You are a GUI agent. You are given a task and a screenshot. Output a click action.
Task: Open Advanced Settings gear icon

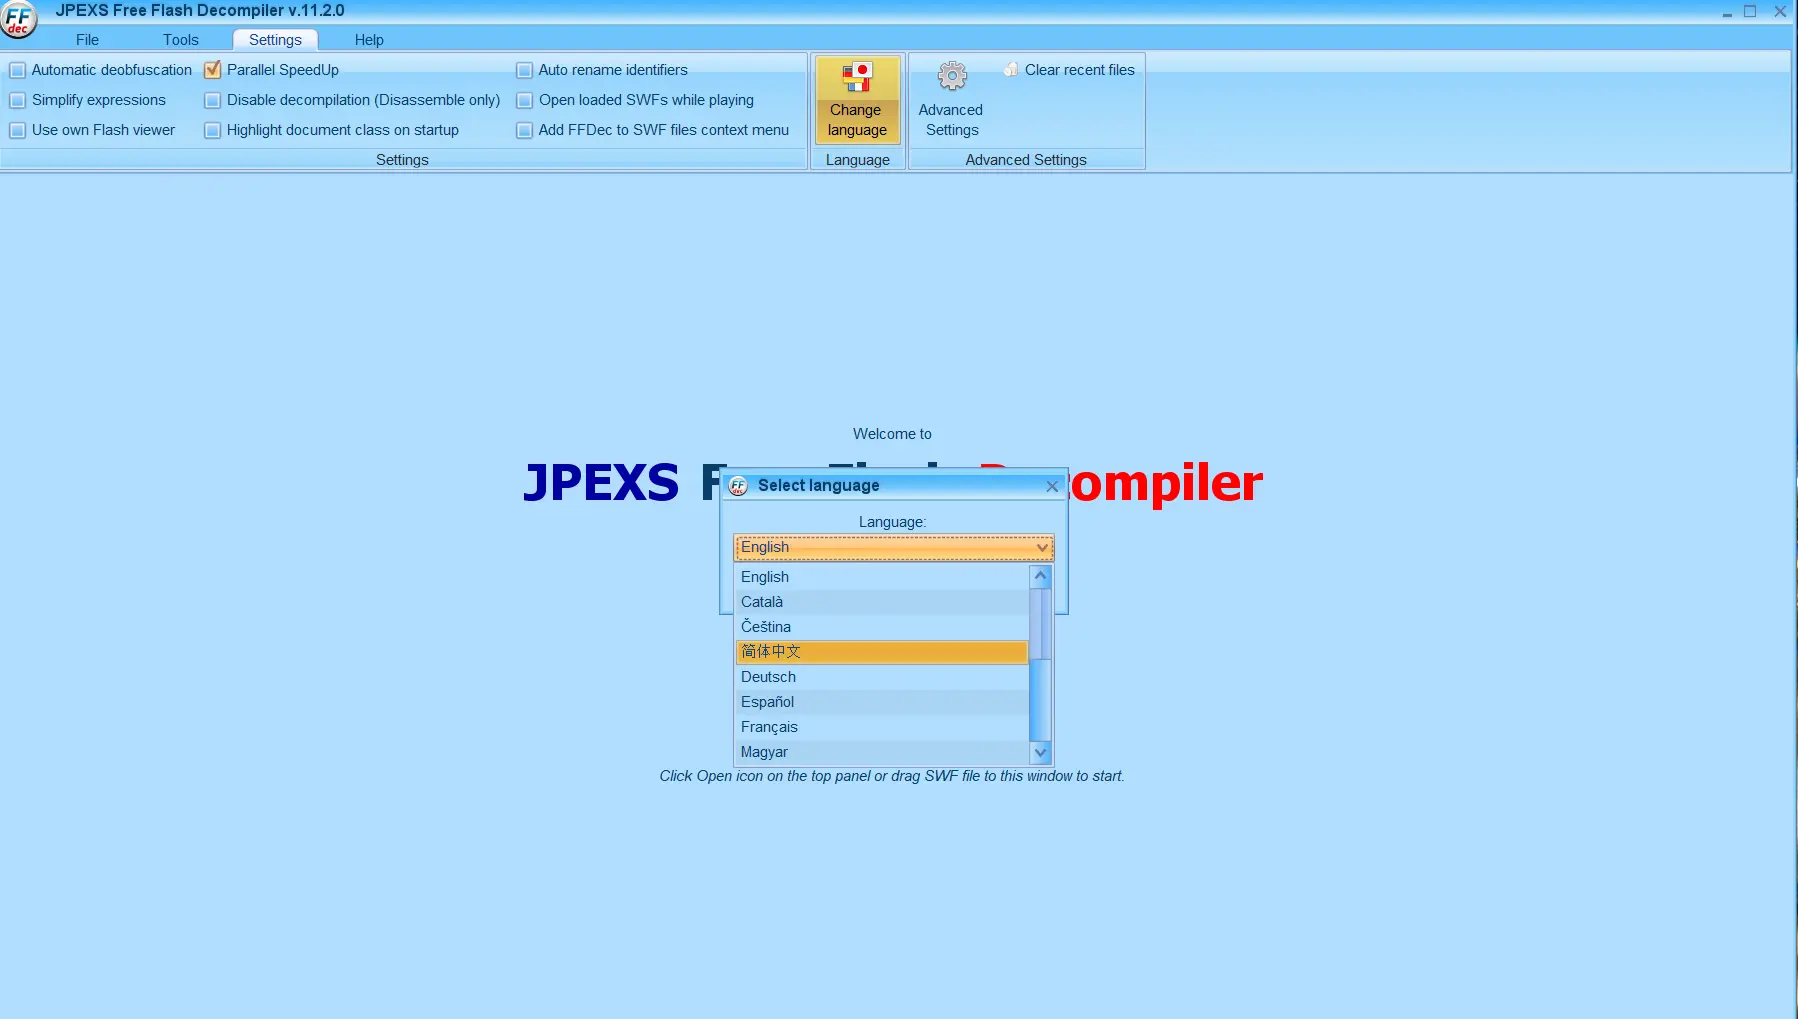[950, 75]
